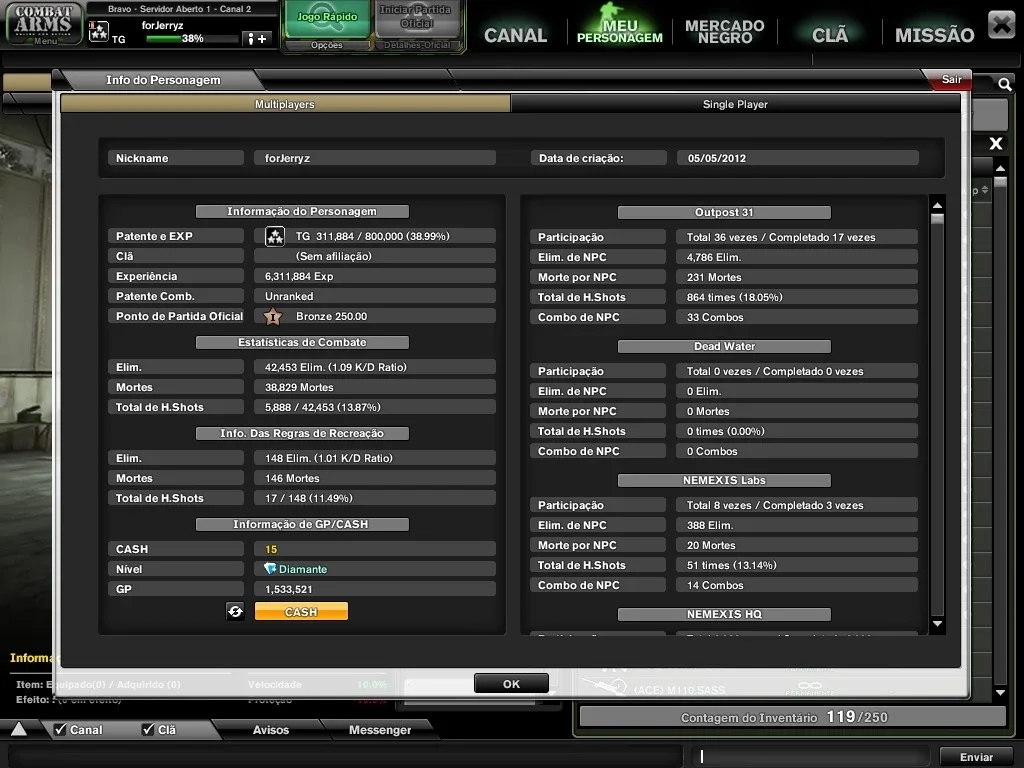Click the Bronze star medal icon
The height and width of the screenshot is (768, 1024).
point(273,317)
